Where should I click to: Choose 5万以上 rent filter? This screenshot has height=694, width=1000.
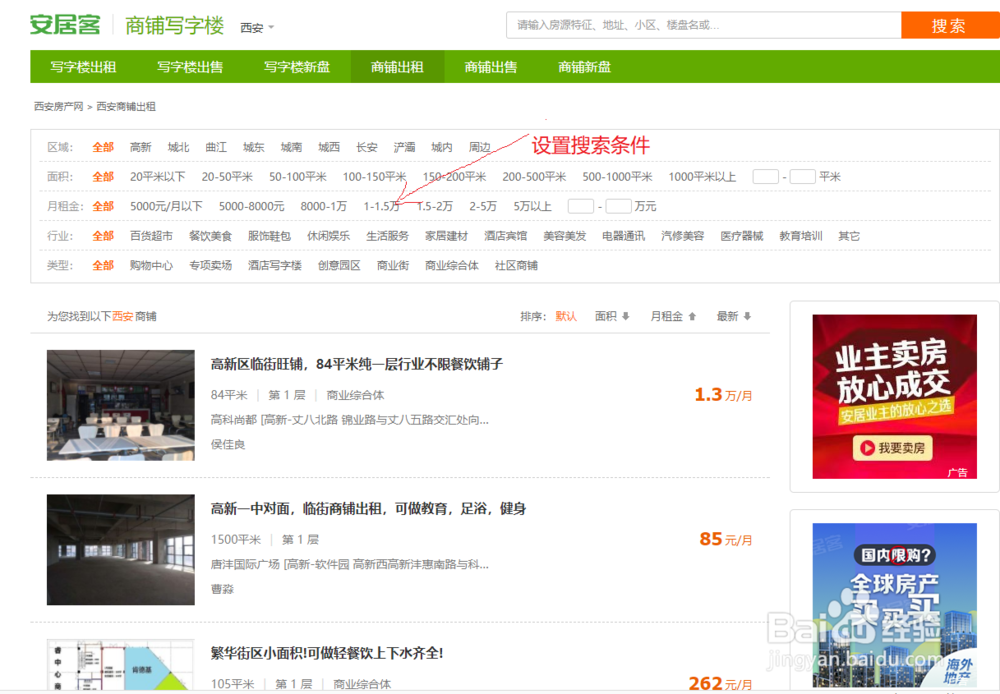coord(533,206)
